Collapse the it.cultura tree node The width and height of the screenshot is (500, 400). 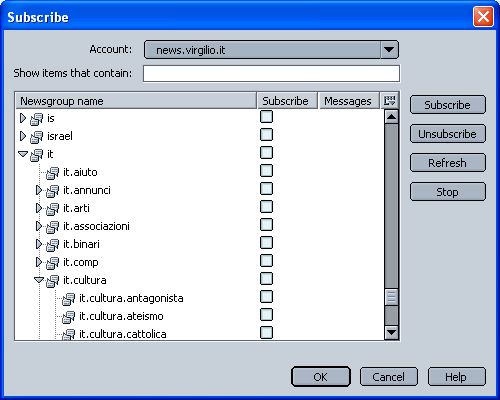(39, 280)
